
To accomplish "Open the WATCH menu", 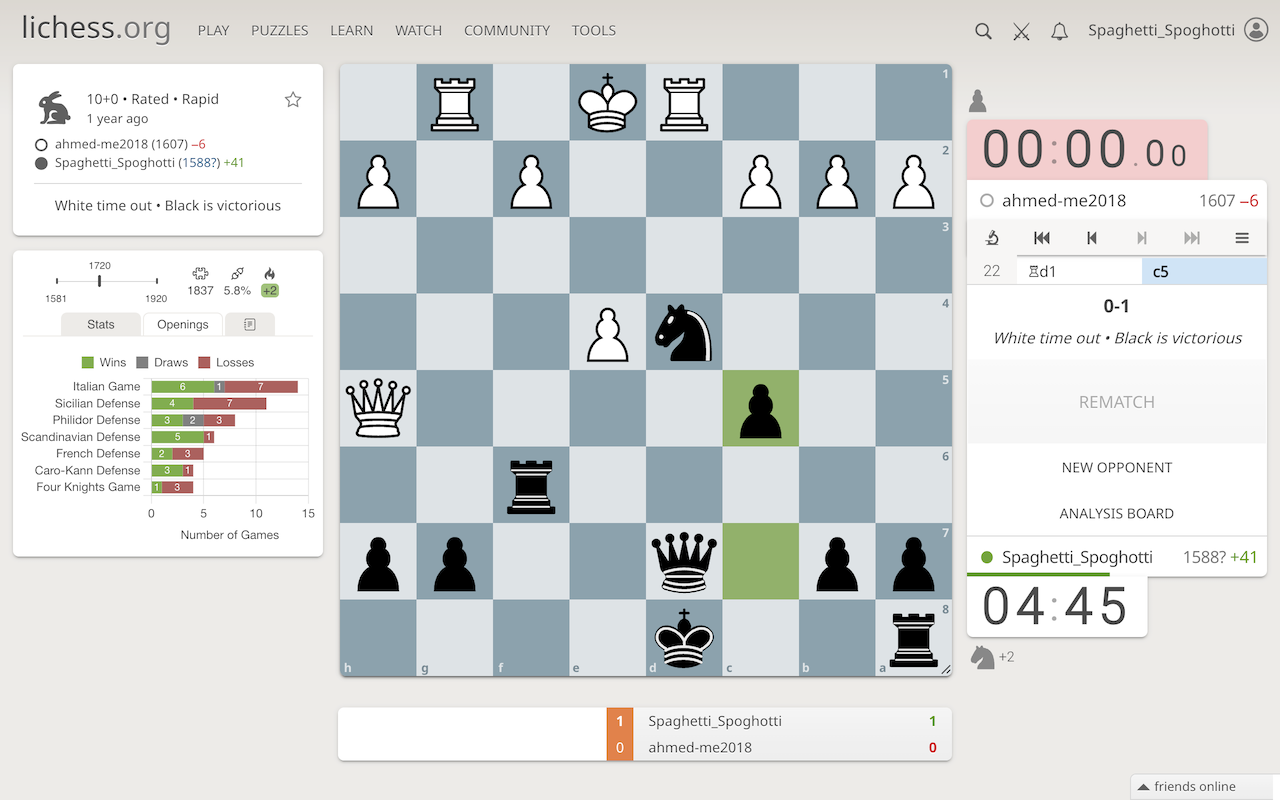I will tap(419, 30).
